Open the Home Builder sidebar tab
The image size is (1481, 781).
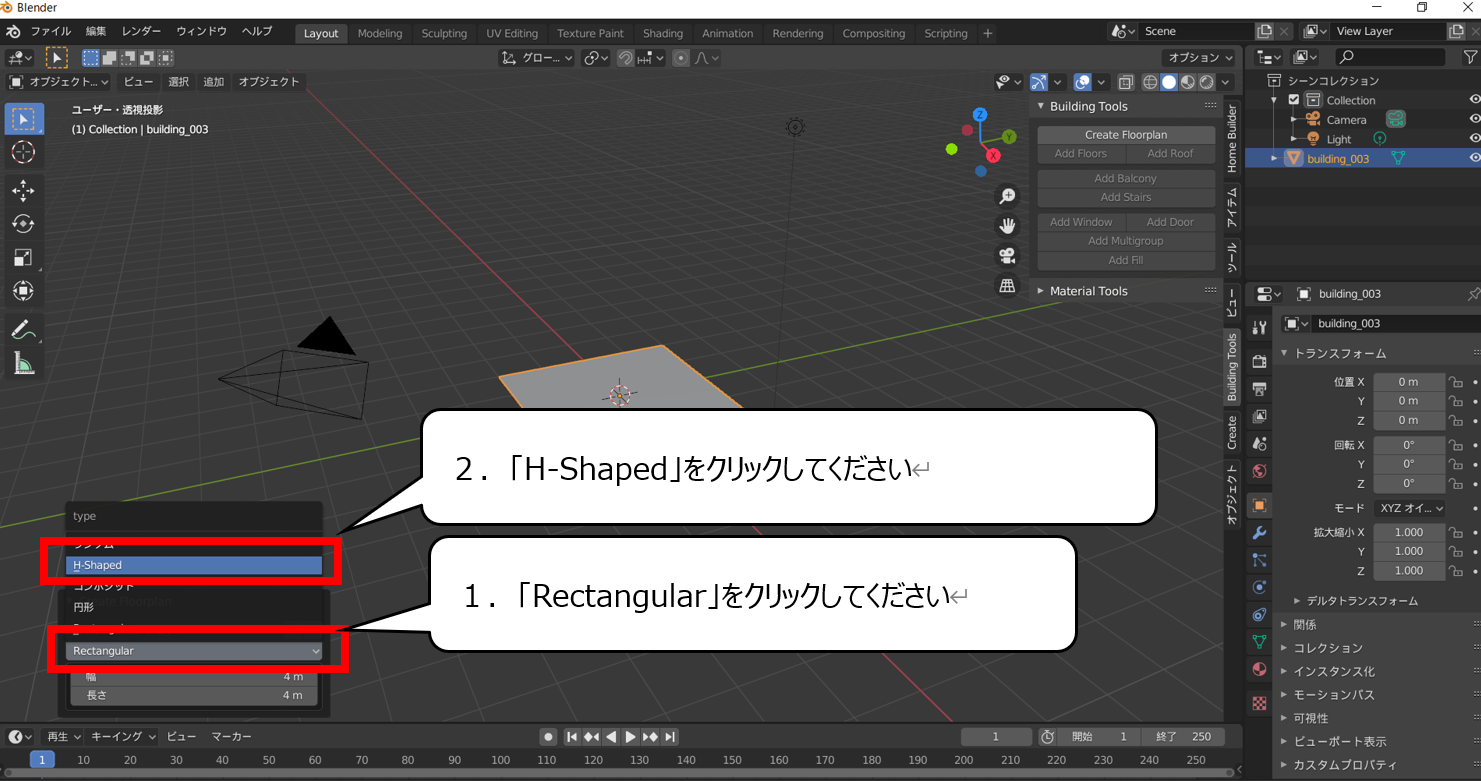pyautogui.click(x=1232, y=138)
